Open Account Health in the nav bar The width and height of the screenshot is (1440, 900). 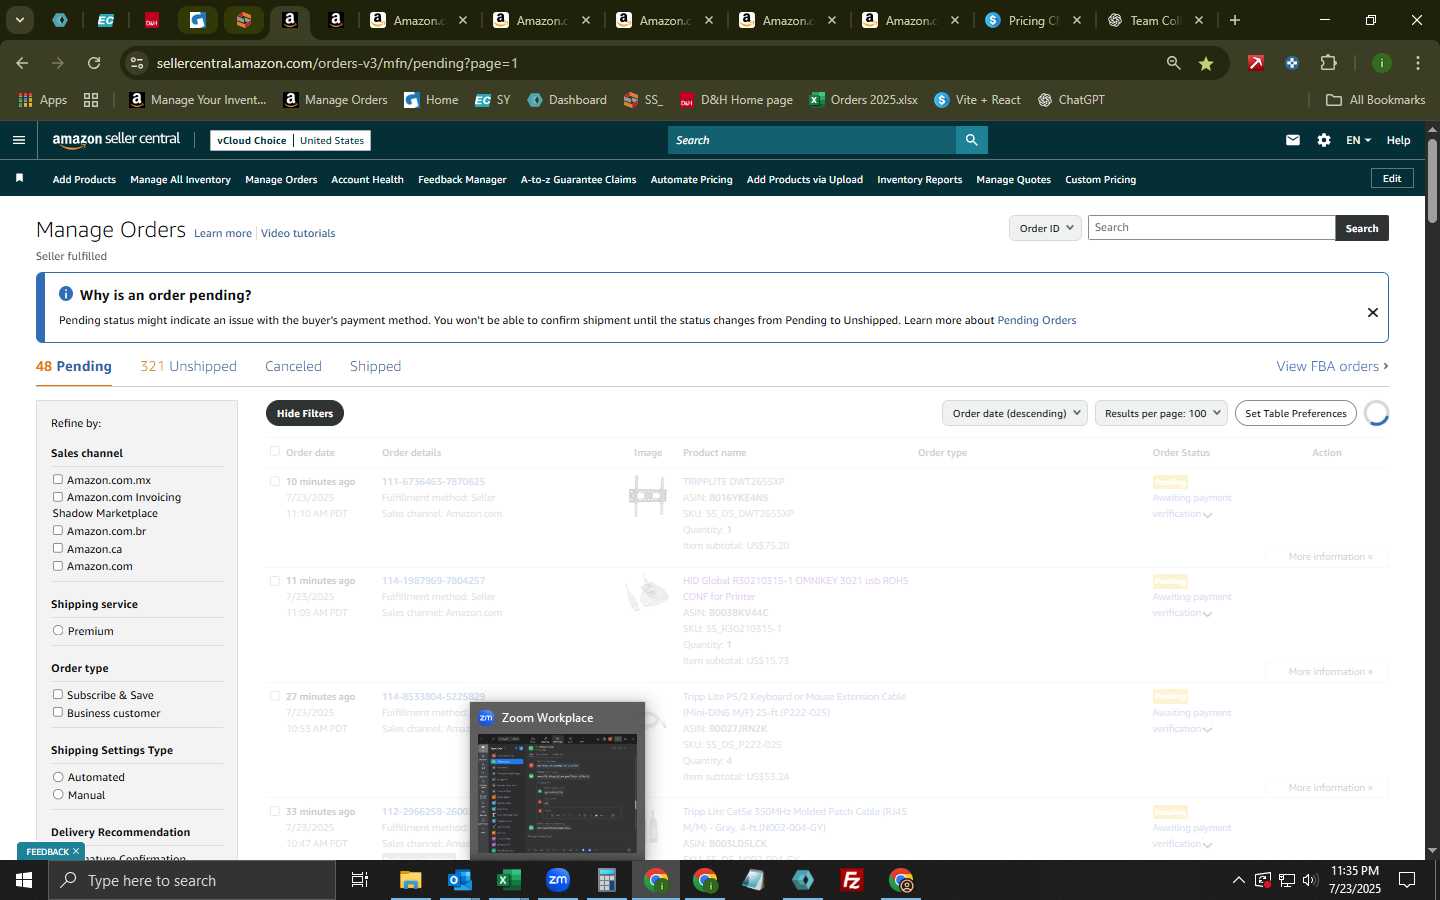point(367,180)
